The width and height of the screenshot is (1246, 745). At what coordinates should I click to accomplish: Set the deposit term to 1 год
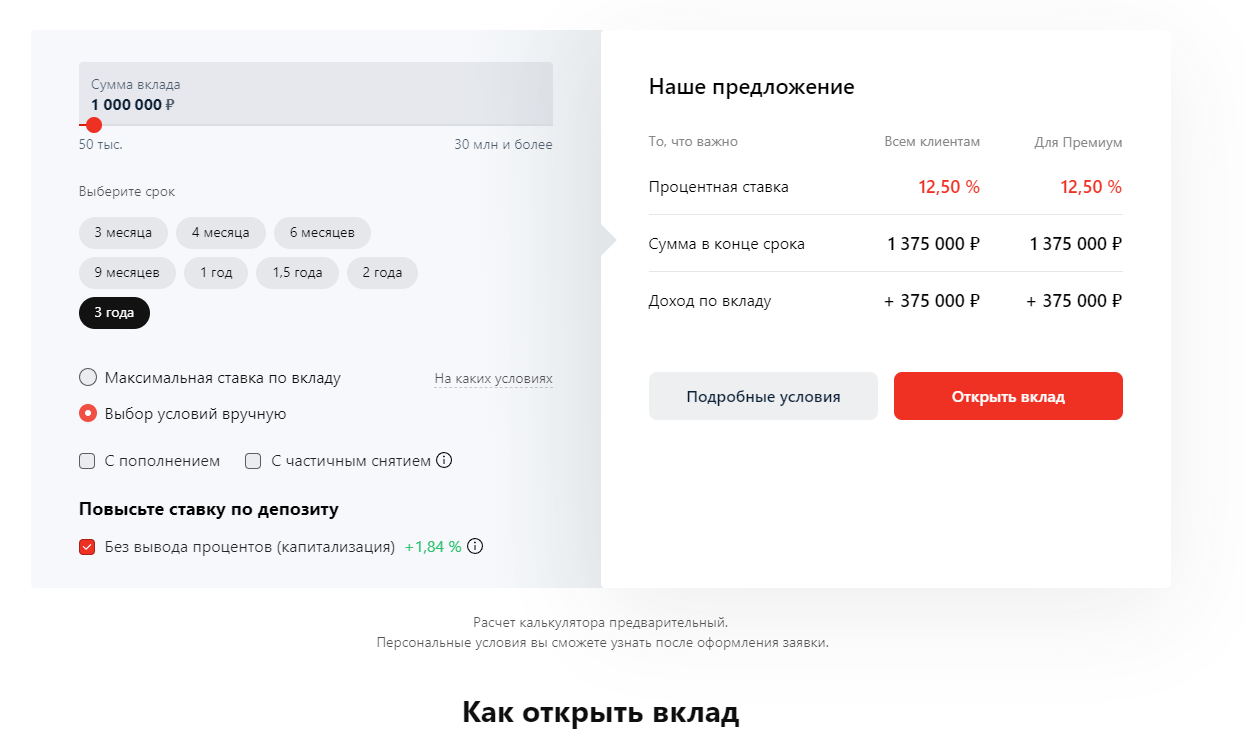[x=216, y=273]
